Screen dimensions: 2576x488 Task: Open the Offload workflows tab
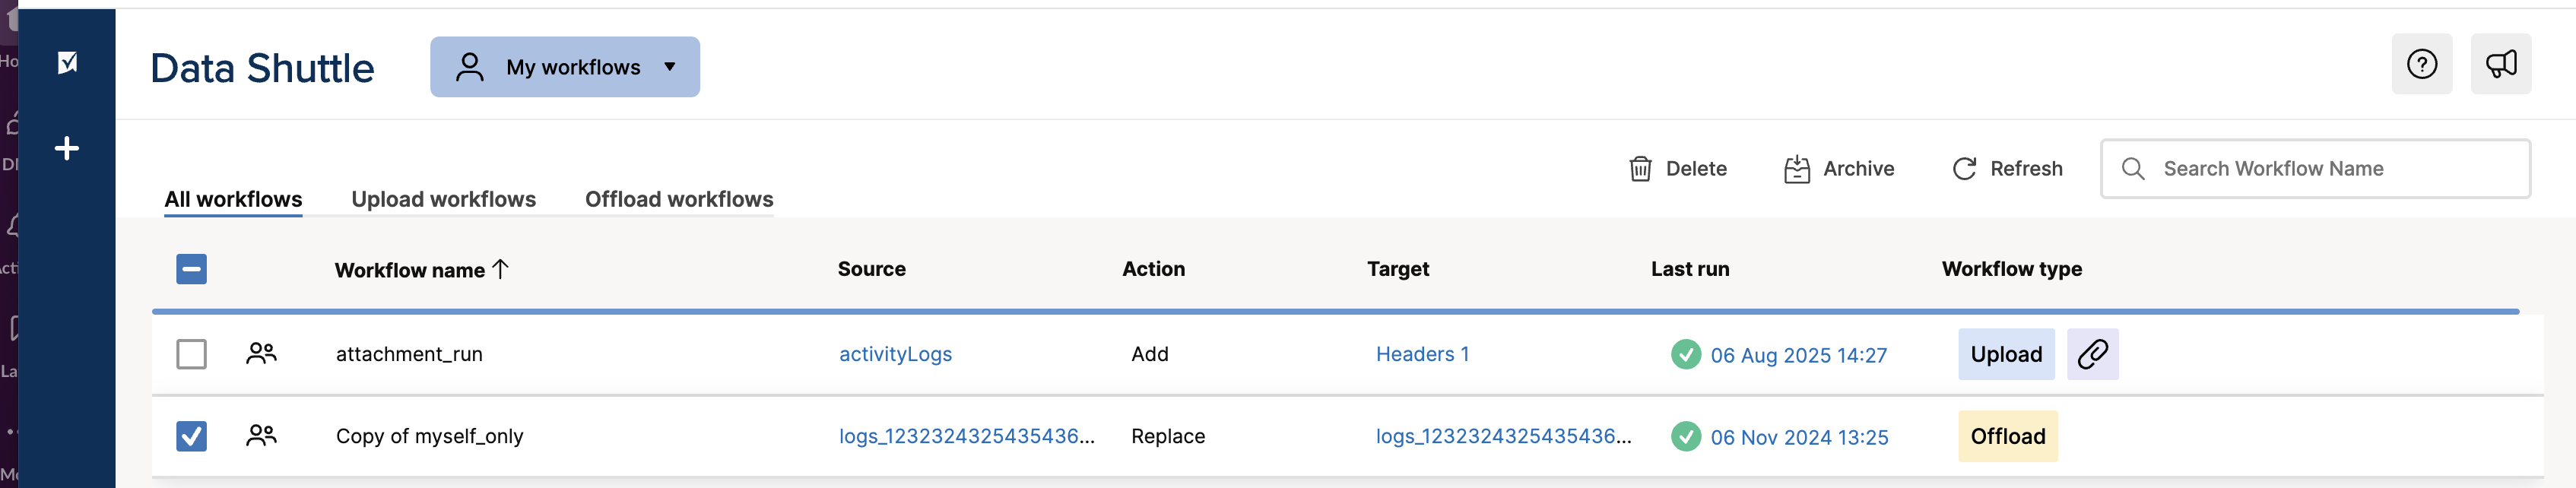[678, 199]
